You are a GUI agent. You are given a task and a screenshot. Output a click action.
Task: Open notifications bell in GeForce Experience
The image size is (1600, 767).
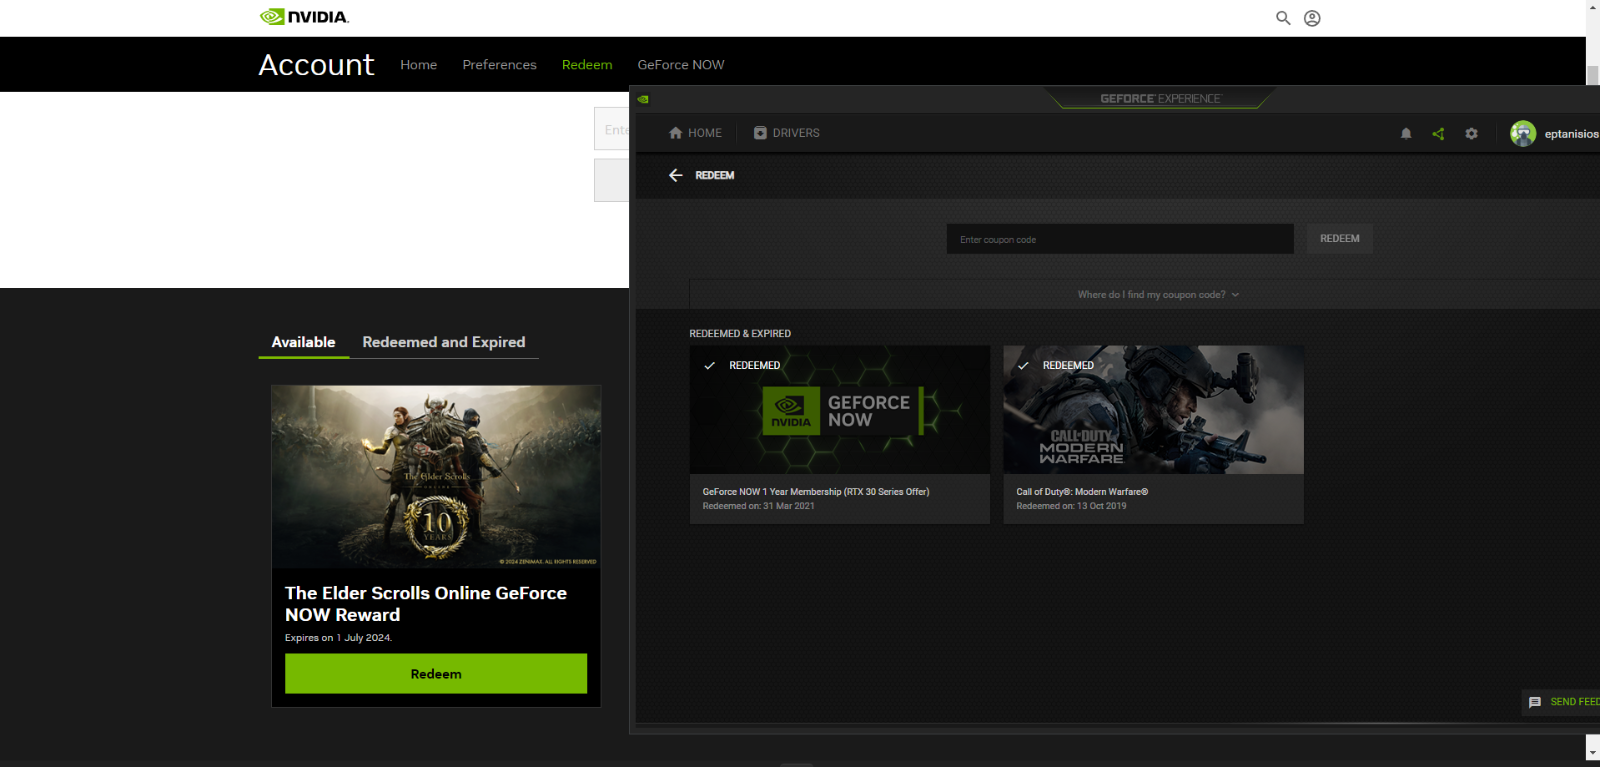[1406, 133]
